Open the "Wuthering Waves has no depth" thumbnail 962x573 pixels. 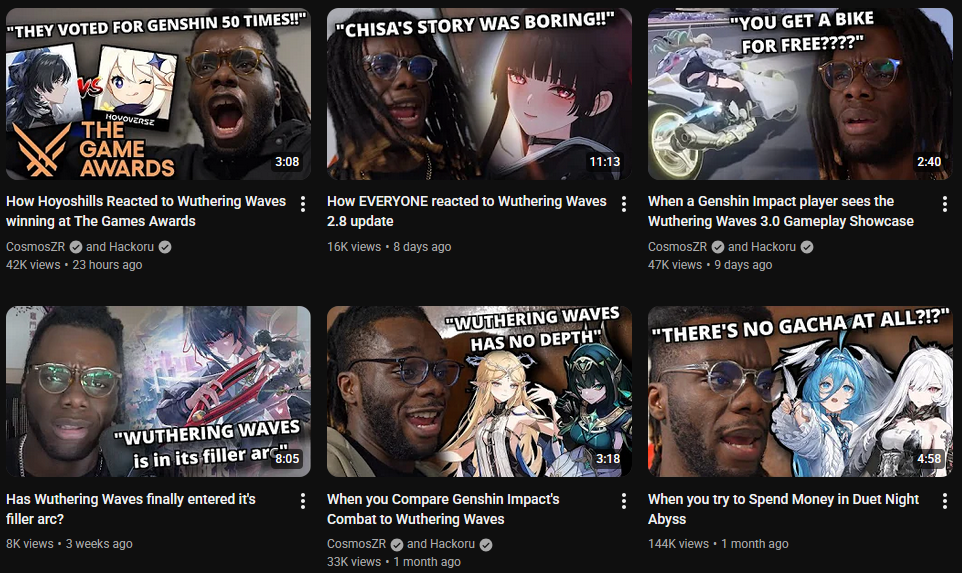click(479, 391)
